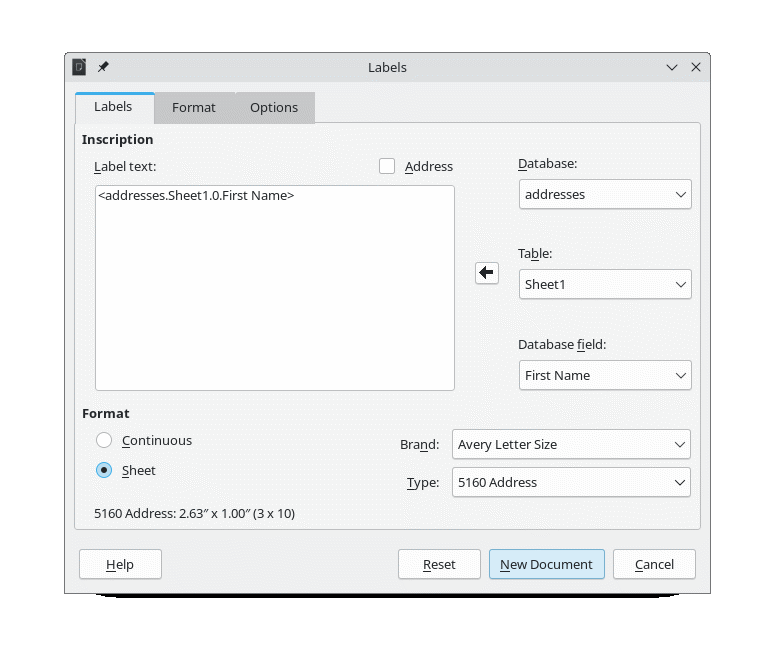Open the Database dropdown showing addresses

[605, 194]
